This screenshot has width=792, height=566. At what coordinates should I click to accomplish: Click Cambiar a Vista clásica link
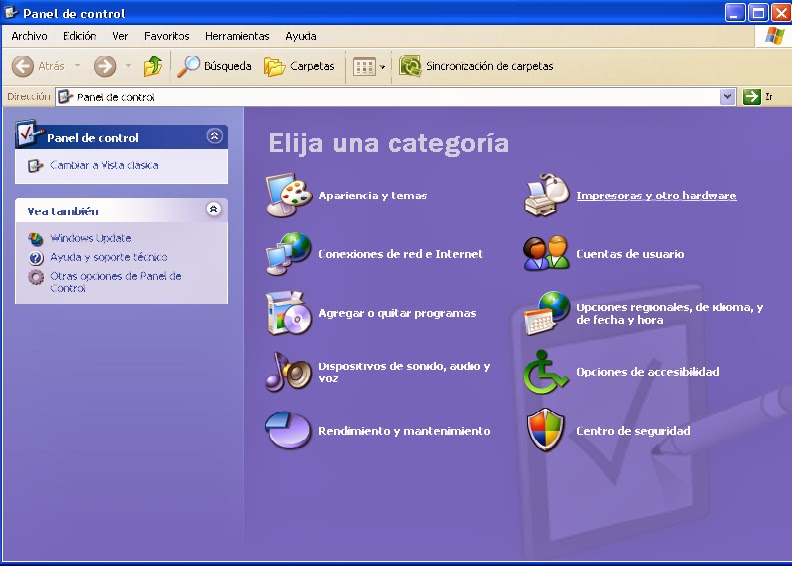click(104, 165)
